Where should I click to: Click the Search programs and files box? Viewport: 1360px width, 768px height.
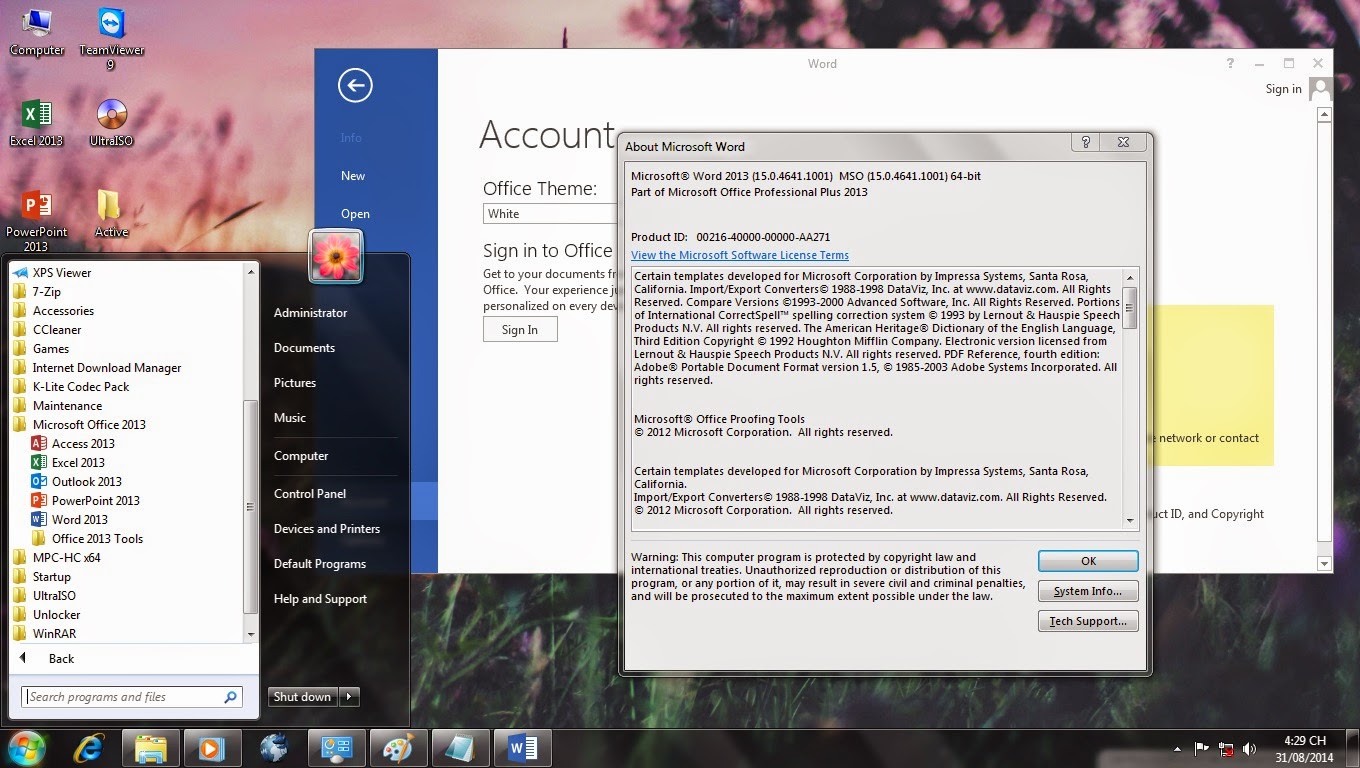click(x=122, y=697)
